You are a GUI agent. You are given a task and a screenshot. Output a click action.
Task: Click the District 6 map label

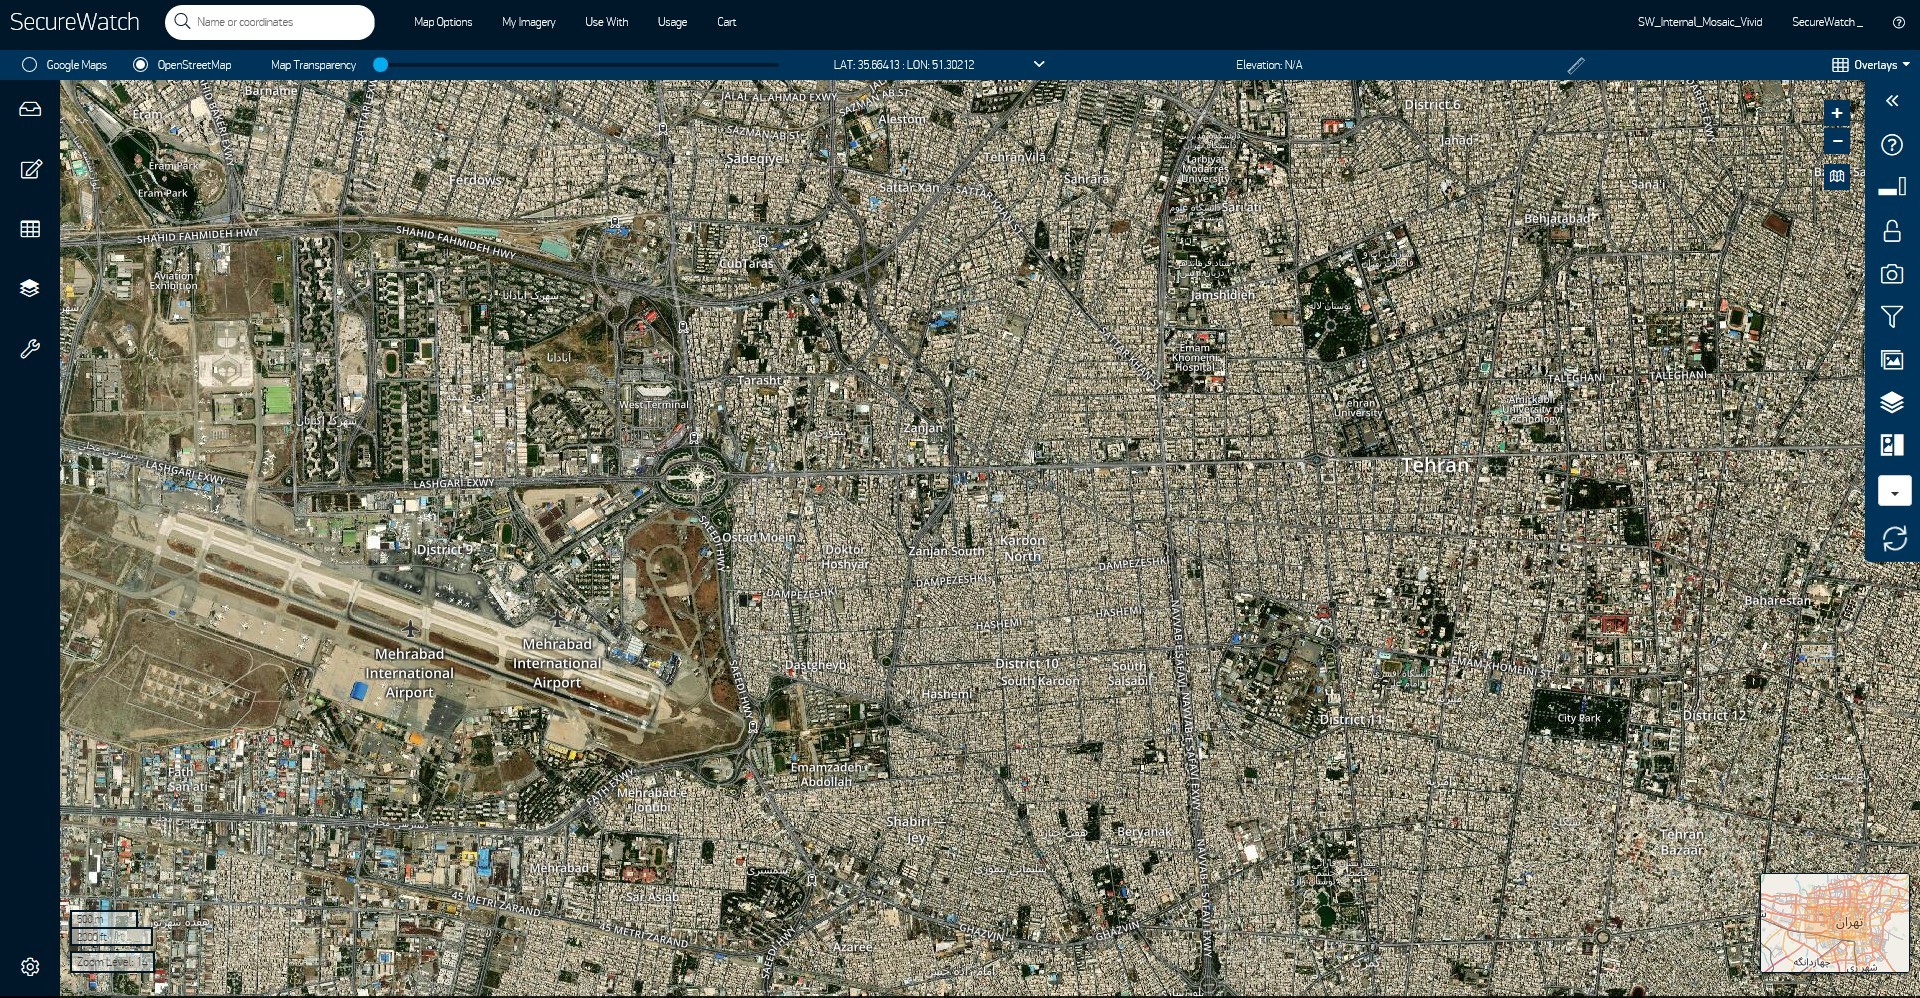(1432, 104)
